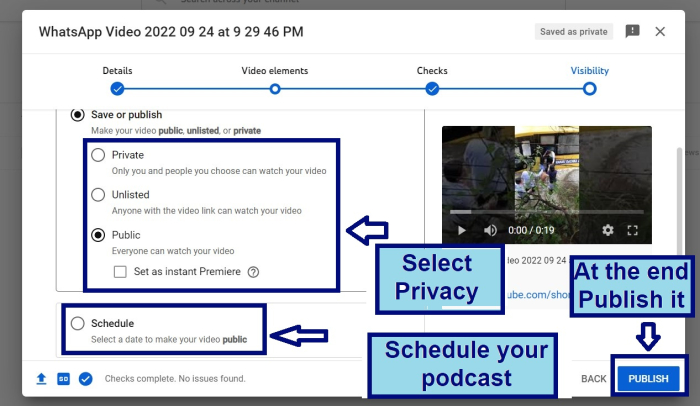Click the 0:00 / 0:19 time display
700x406 pixels.
click(x=531, y=230)
